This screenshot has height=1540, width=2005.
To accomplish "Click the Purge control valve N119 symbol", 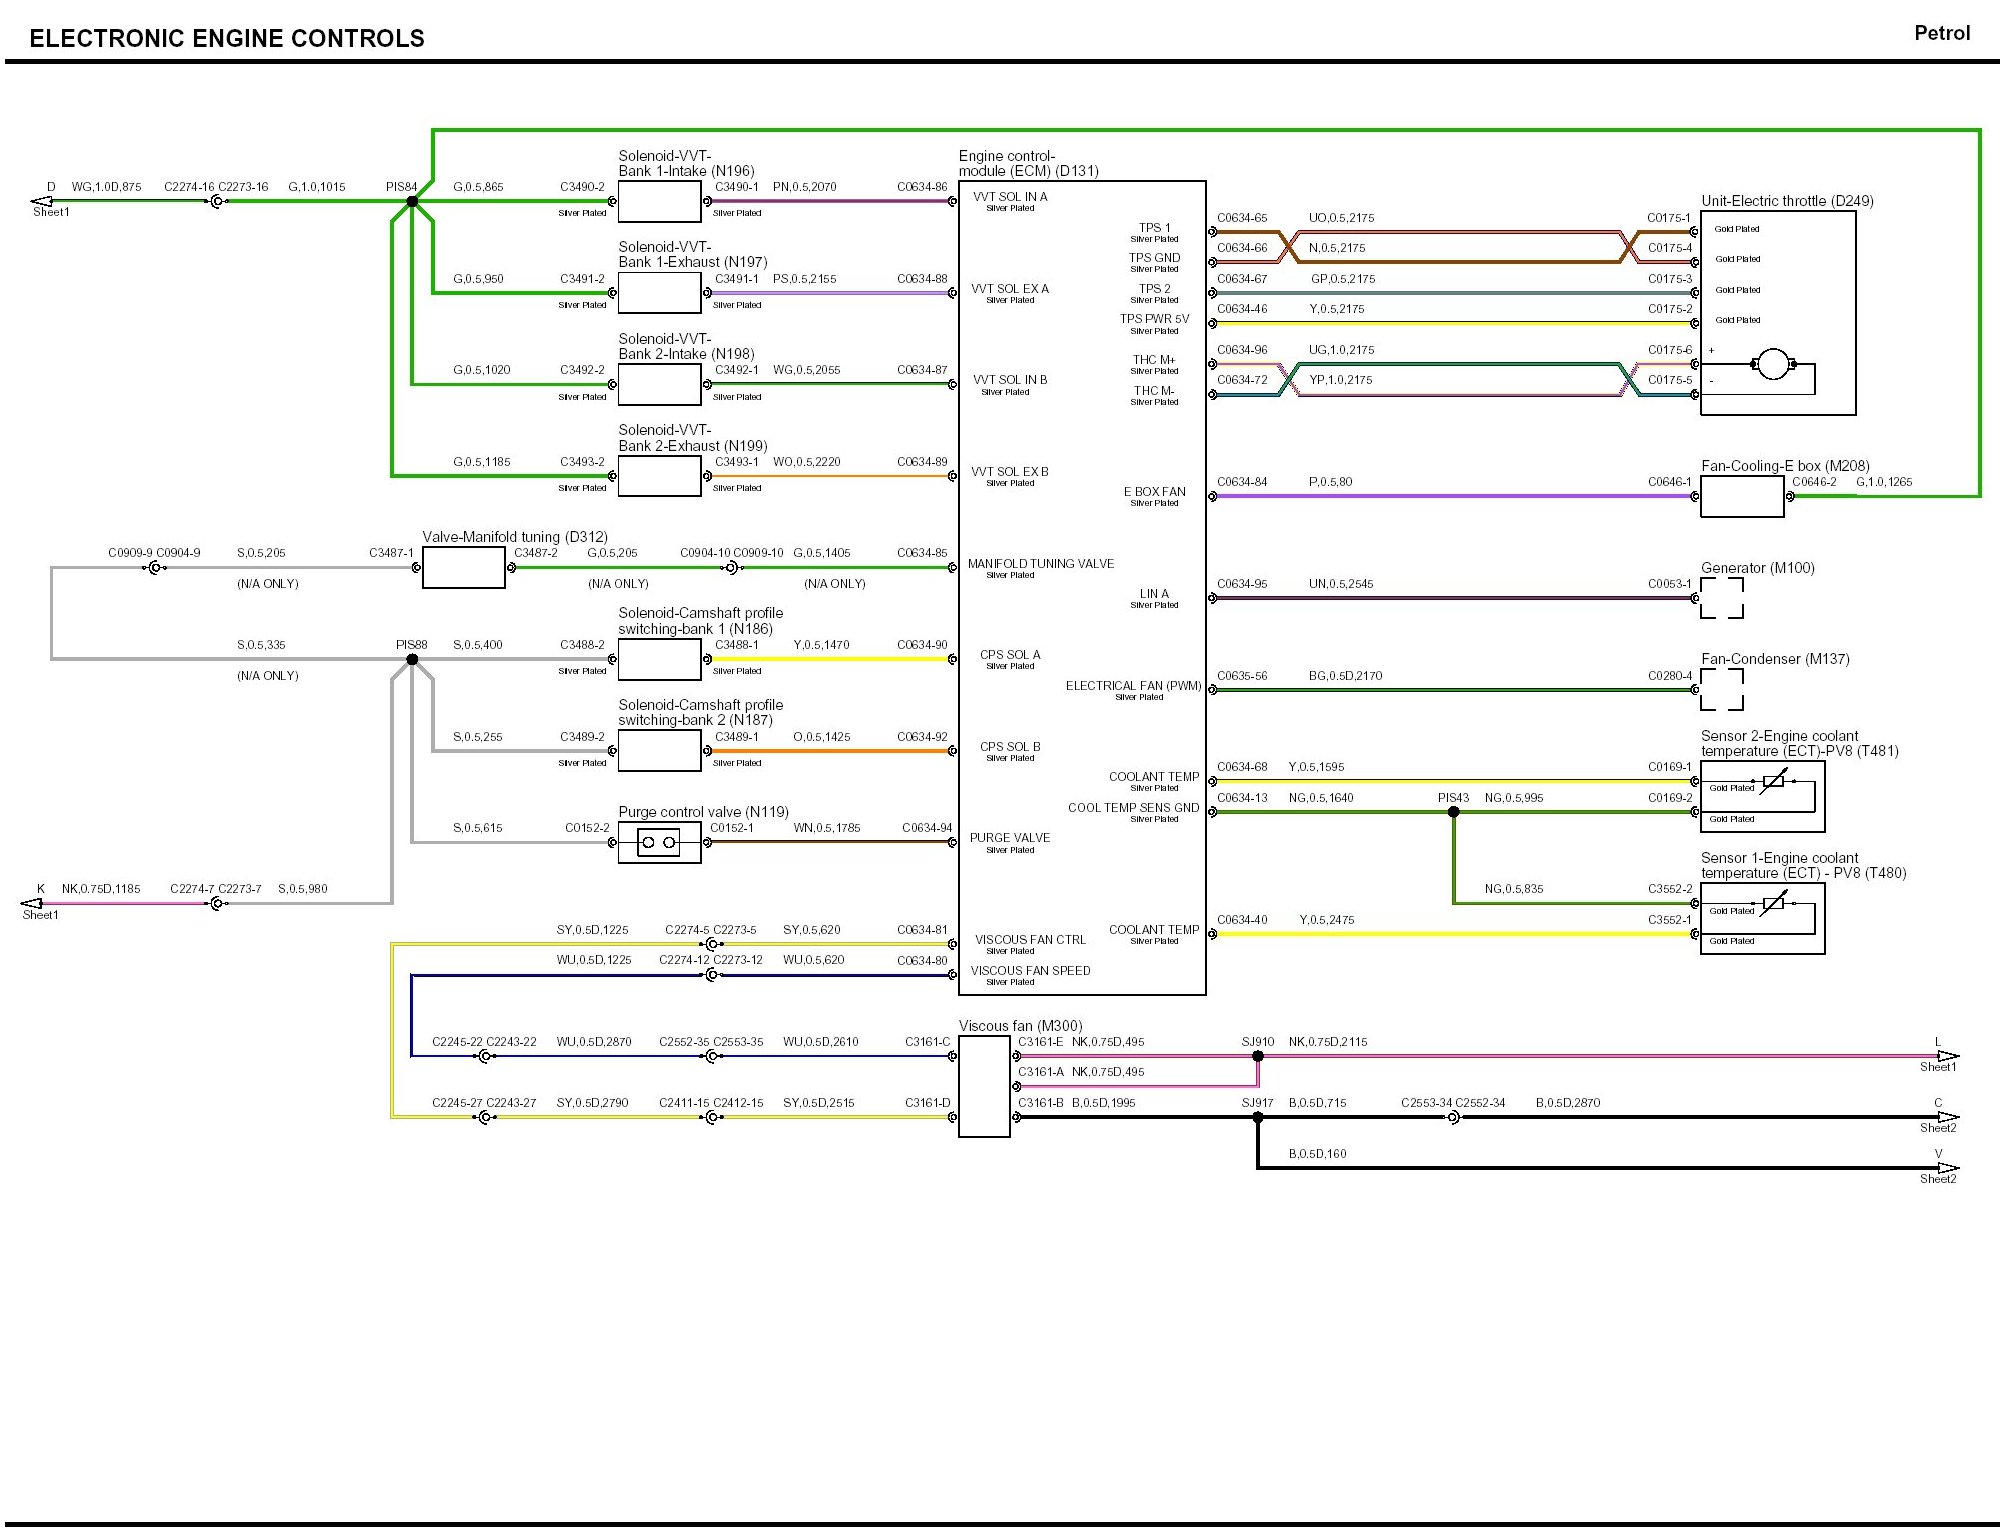I will pos(658,843).
